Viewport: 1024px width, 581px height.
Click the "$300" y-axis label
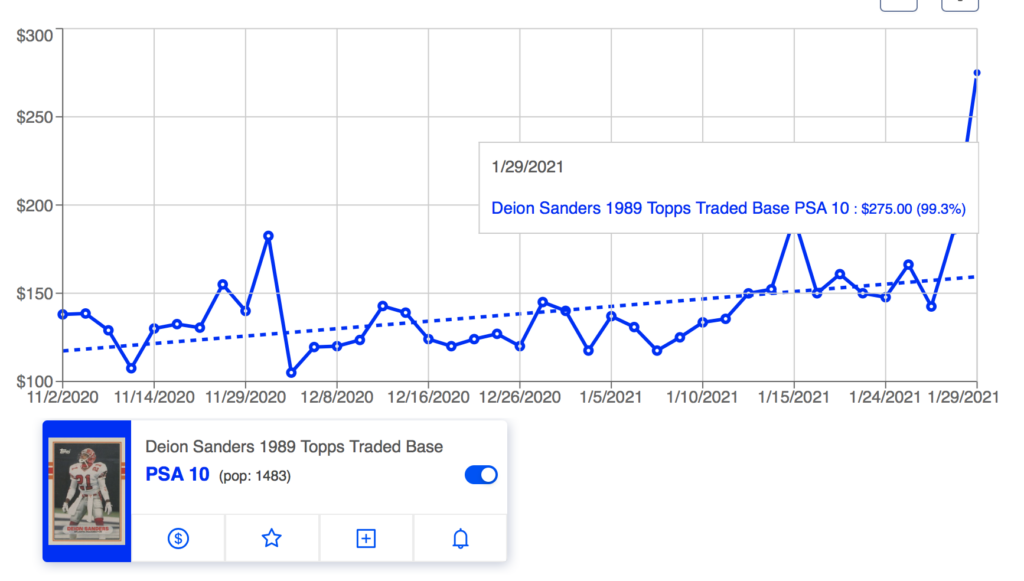pyautogui.click(x=35, y=36)
